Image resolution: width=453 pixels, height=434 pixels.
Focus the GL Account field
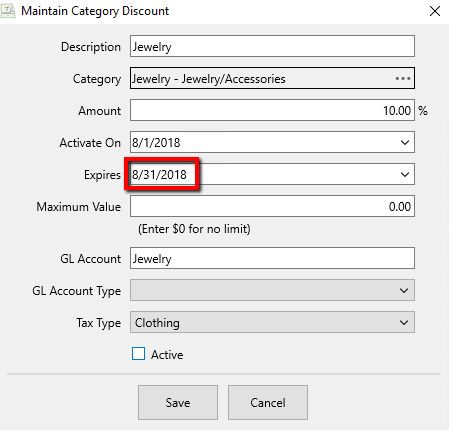[272, 258]
